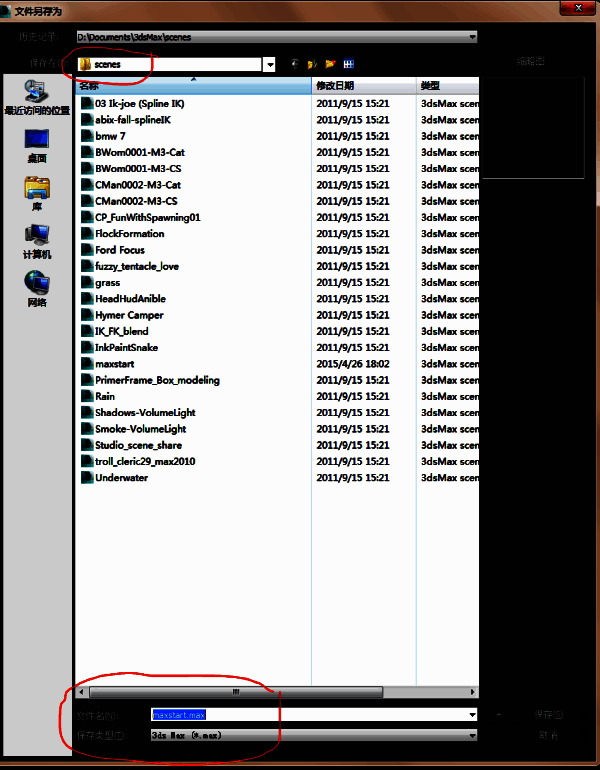Open the Network sidebar location
The height and width of the screenshot is (770, 600).
pos(37,288)
